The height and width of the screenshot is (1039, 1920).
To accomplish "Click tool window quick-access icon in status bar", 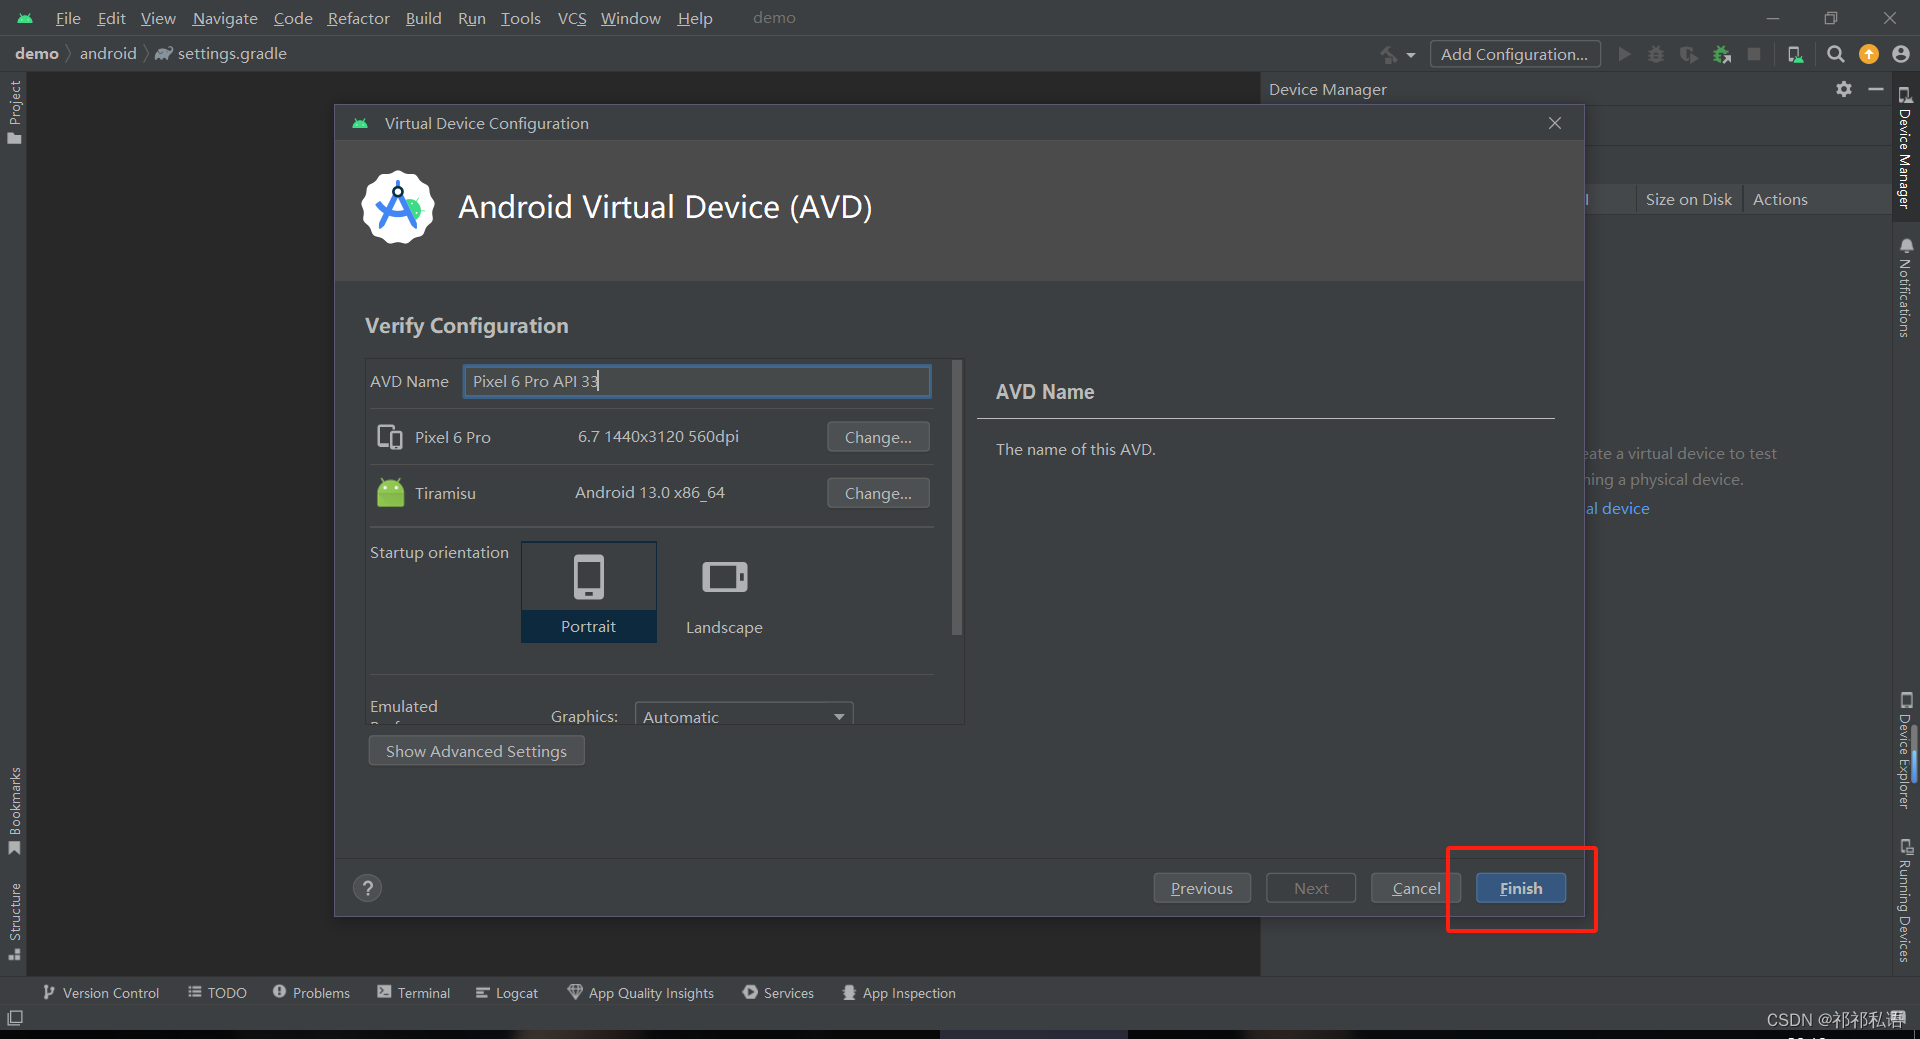I will [15, 1018].
